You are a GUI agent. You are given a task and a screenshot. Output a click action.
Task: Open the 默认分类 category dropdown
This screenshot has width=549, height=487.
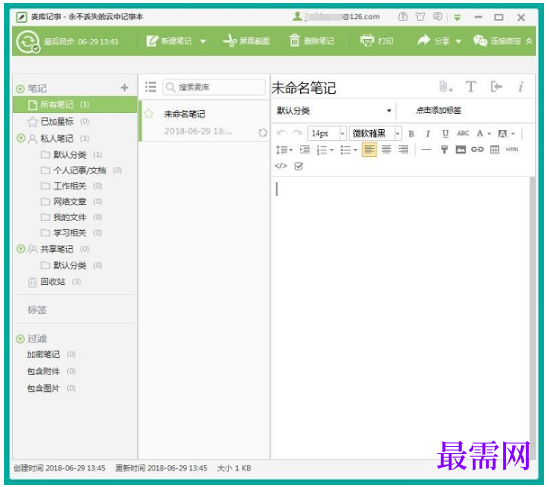pos(334,111)
